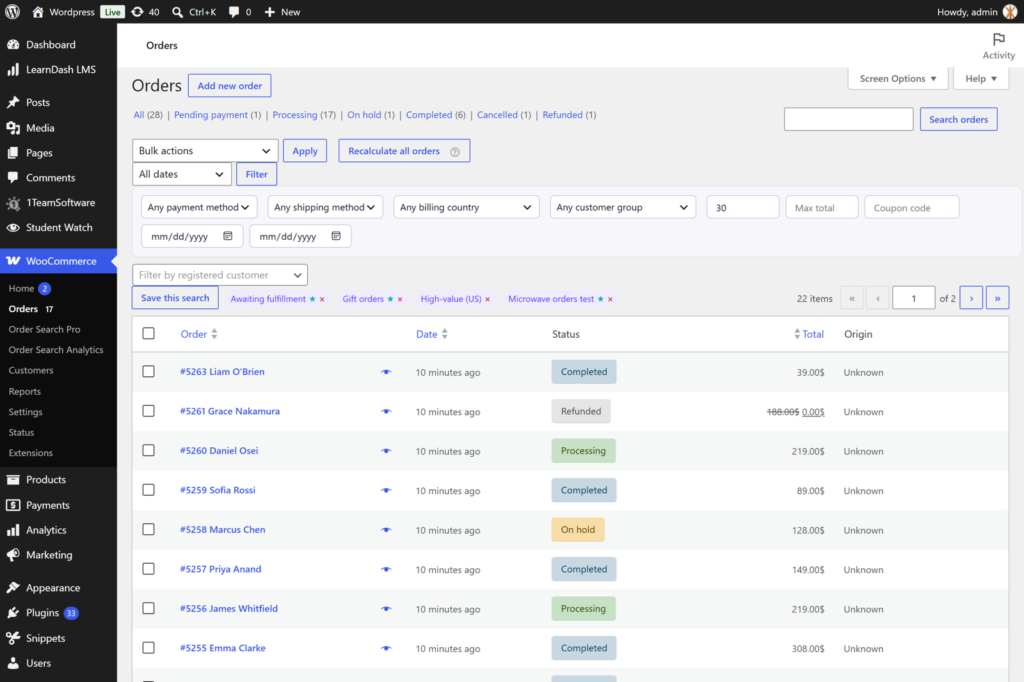The image size is (1024, 682).
Task: Click the plus New icon
Action: click(x=269, y=12)
